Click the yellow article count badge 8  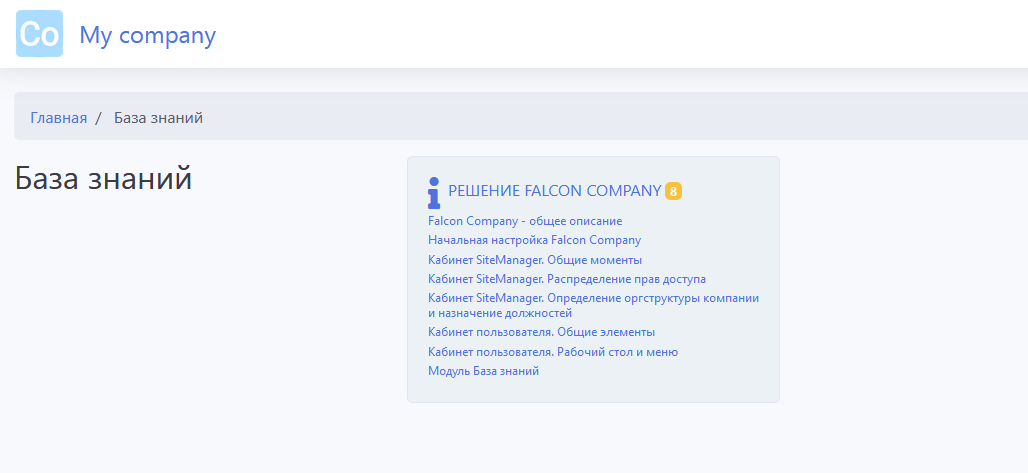673,191
